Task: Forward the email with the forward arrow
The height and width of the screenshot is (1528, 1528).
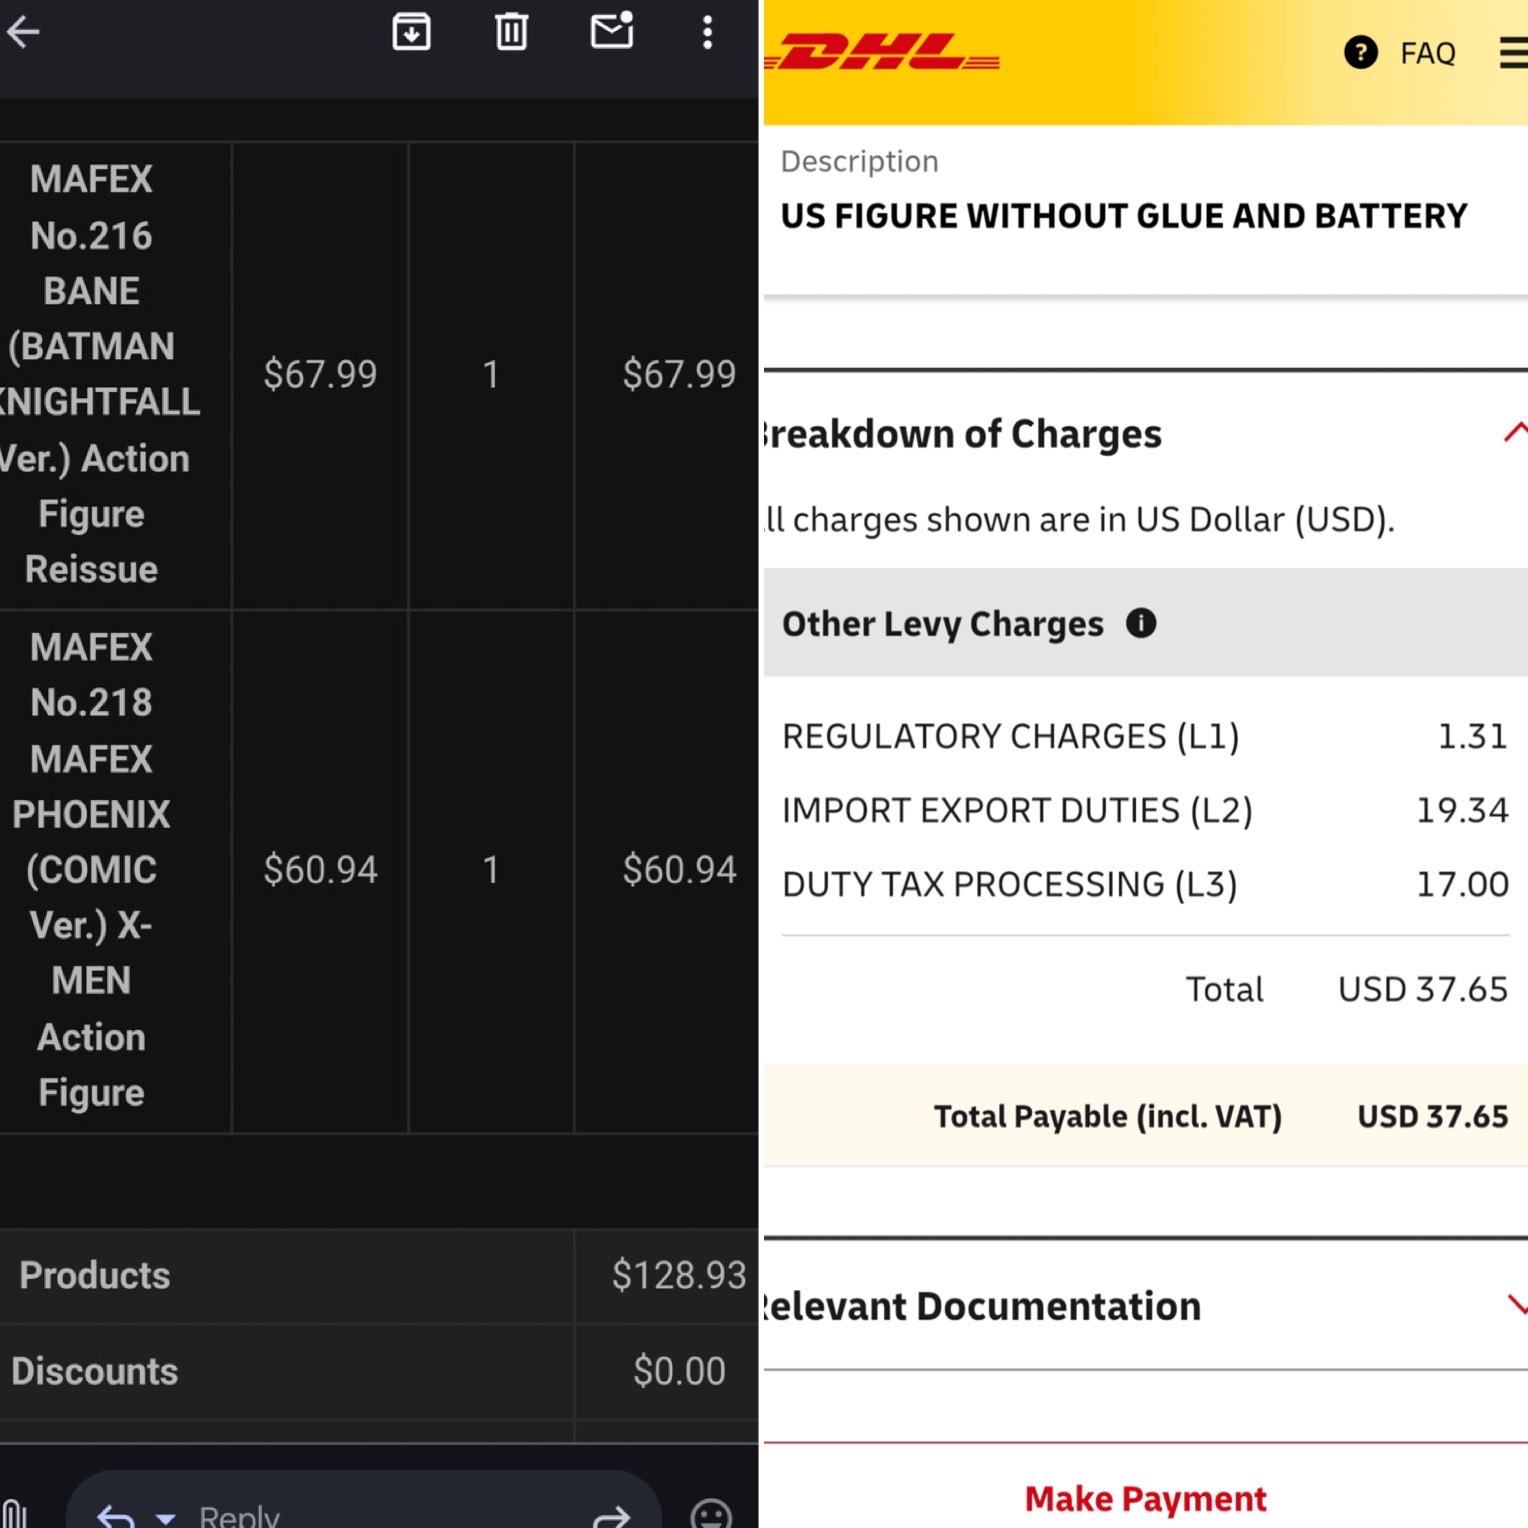Action: click(x=611, y=1517)
